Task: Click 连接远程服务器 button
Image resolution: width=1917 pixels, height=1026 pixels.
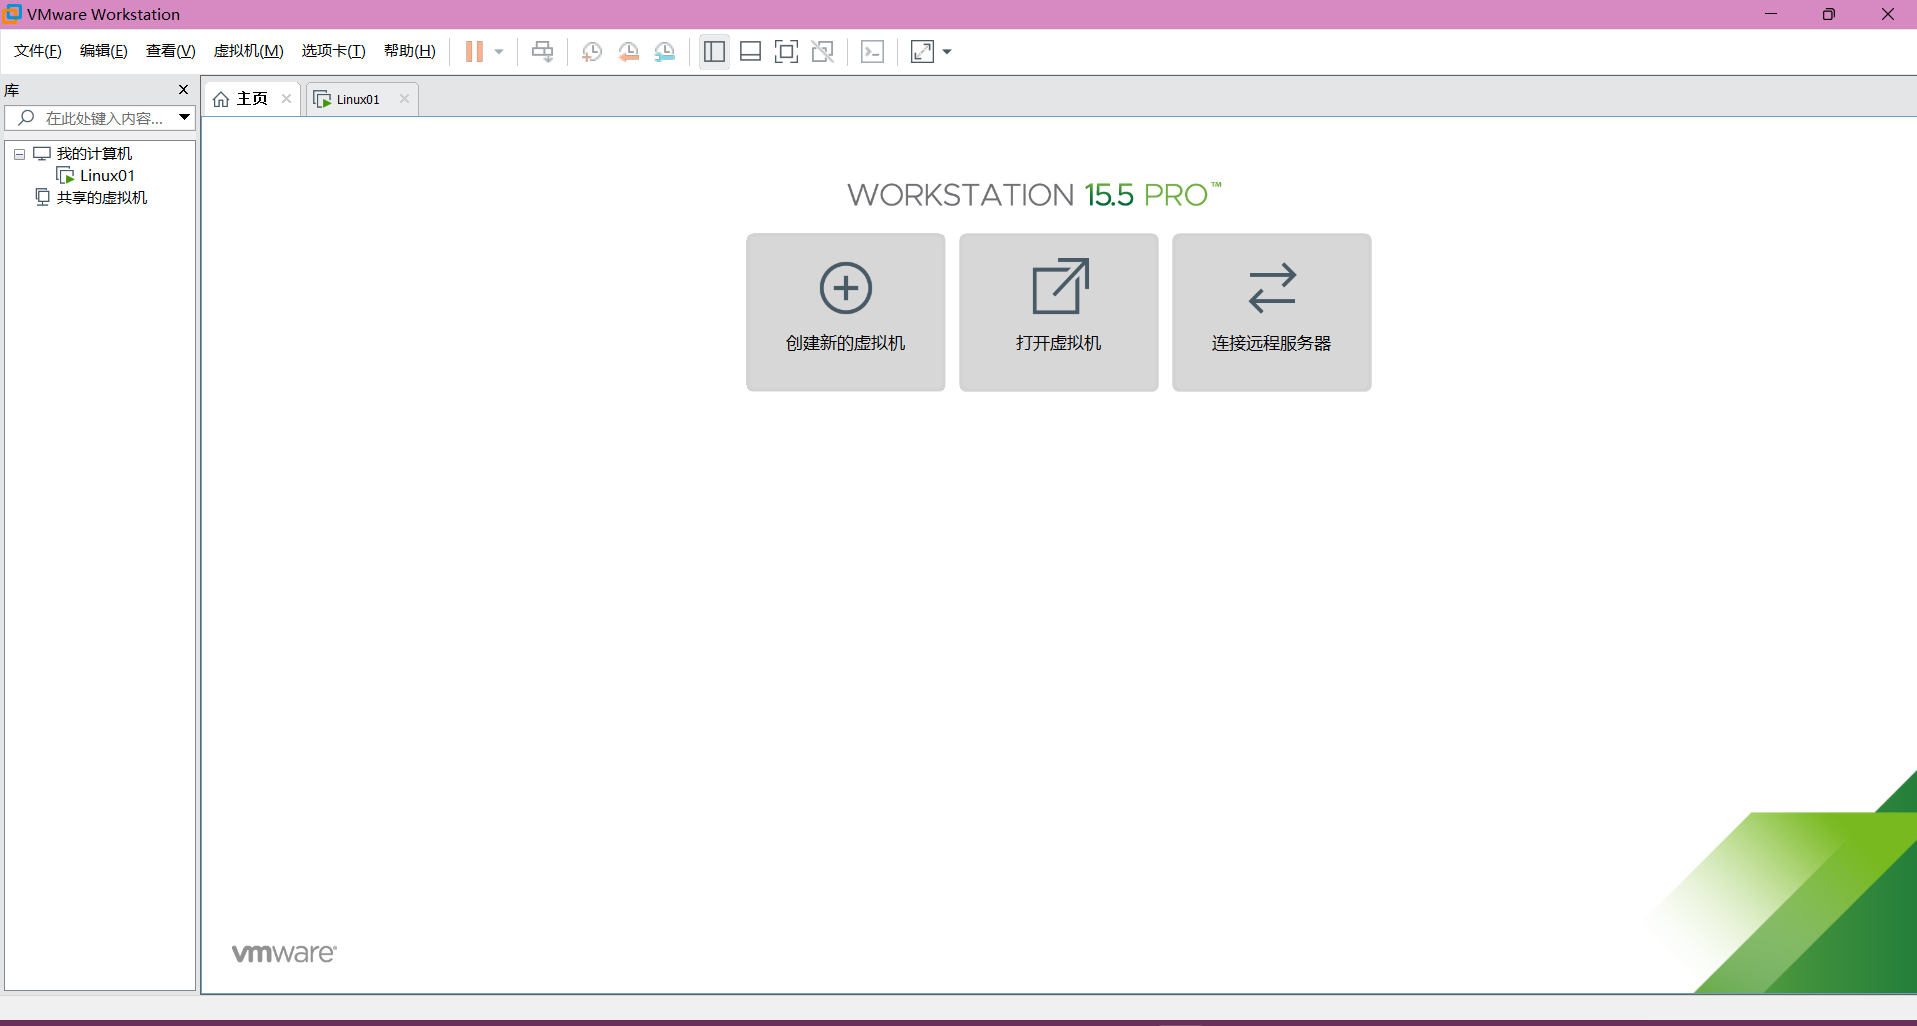Action: point(1271,312)
